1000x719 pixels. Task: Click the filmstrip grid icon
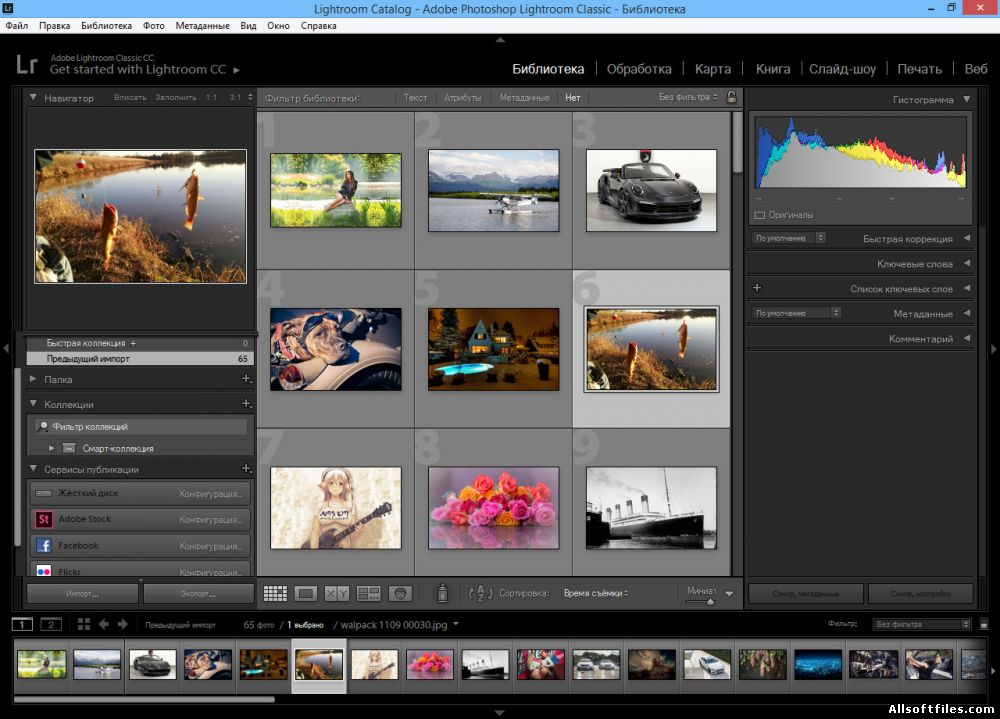[x=83, y=624]
